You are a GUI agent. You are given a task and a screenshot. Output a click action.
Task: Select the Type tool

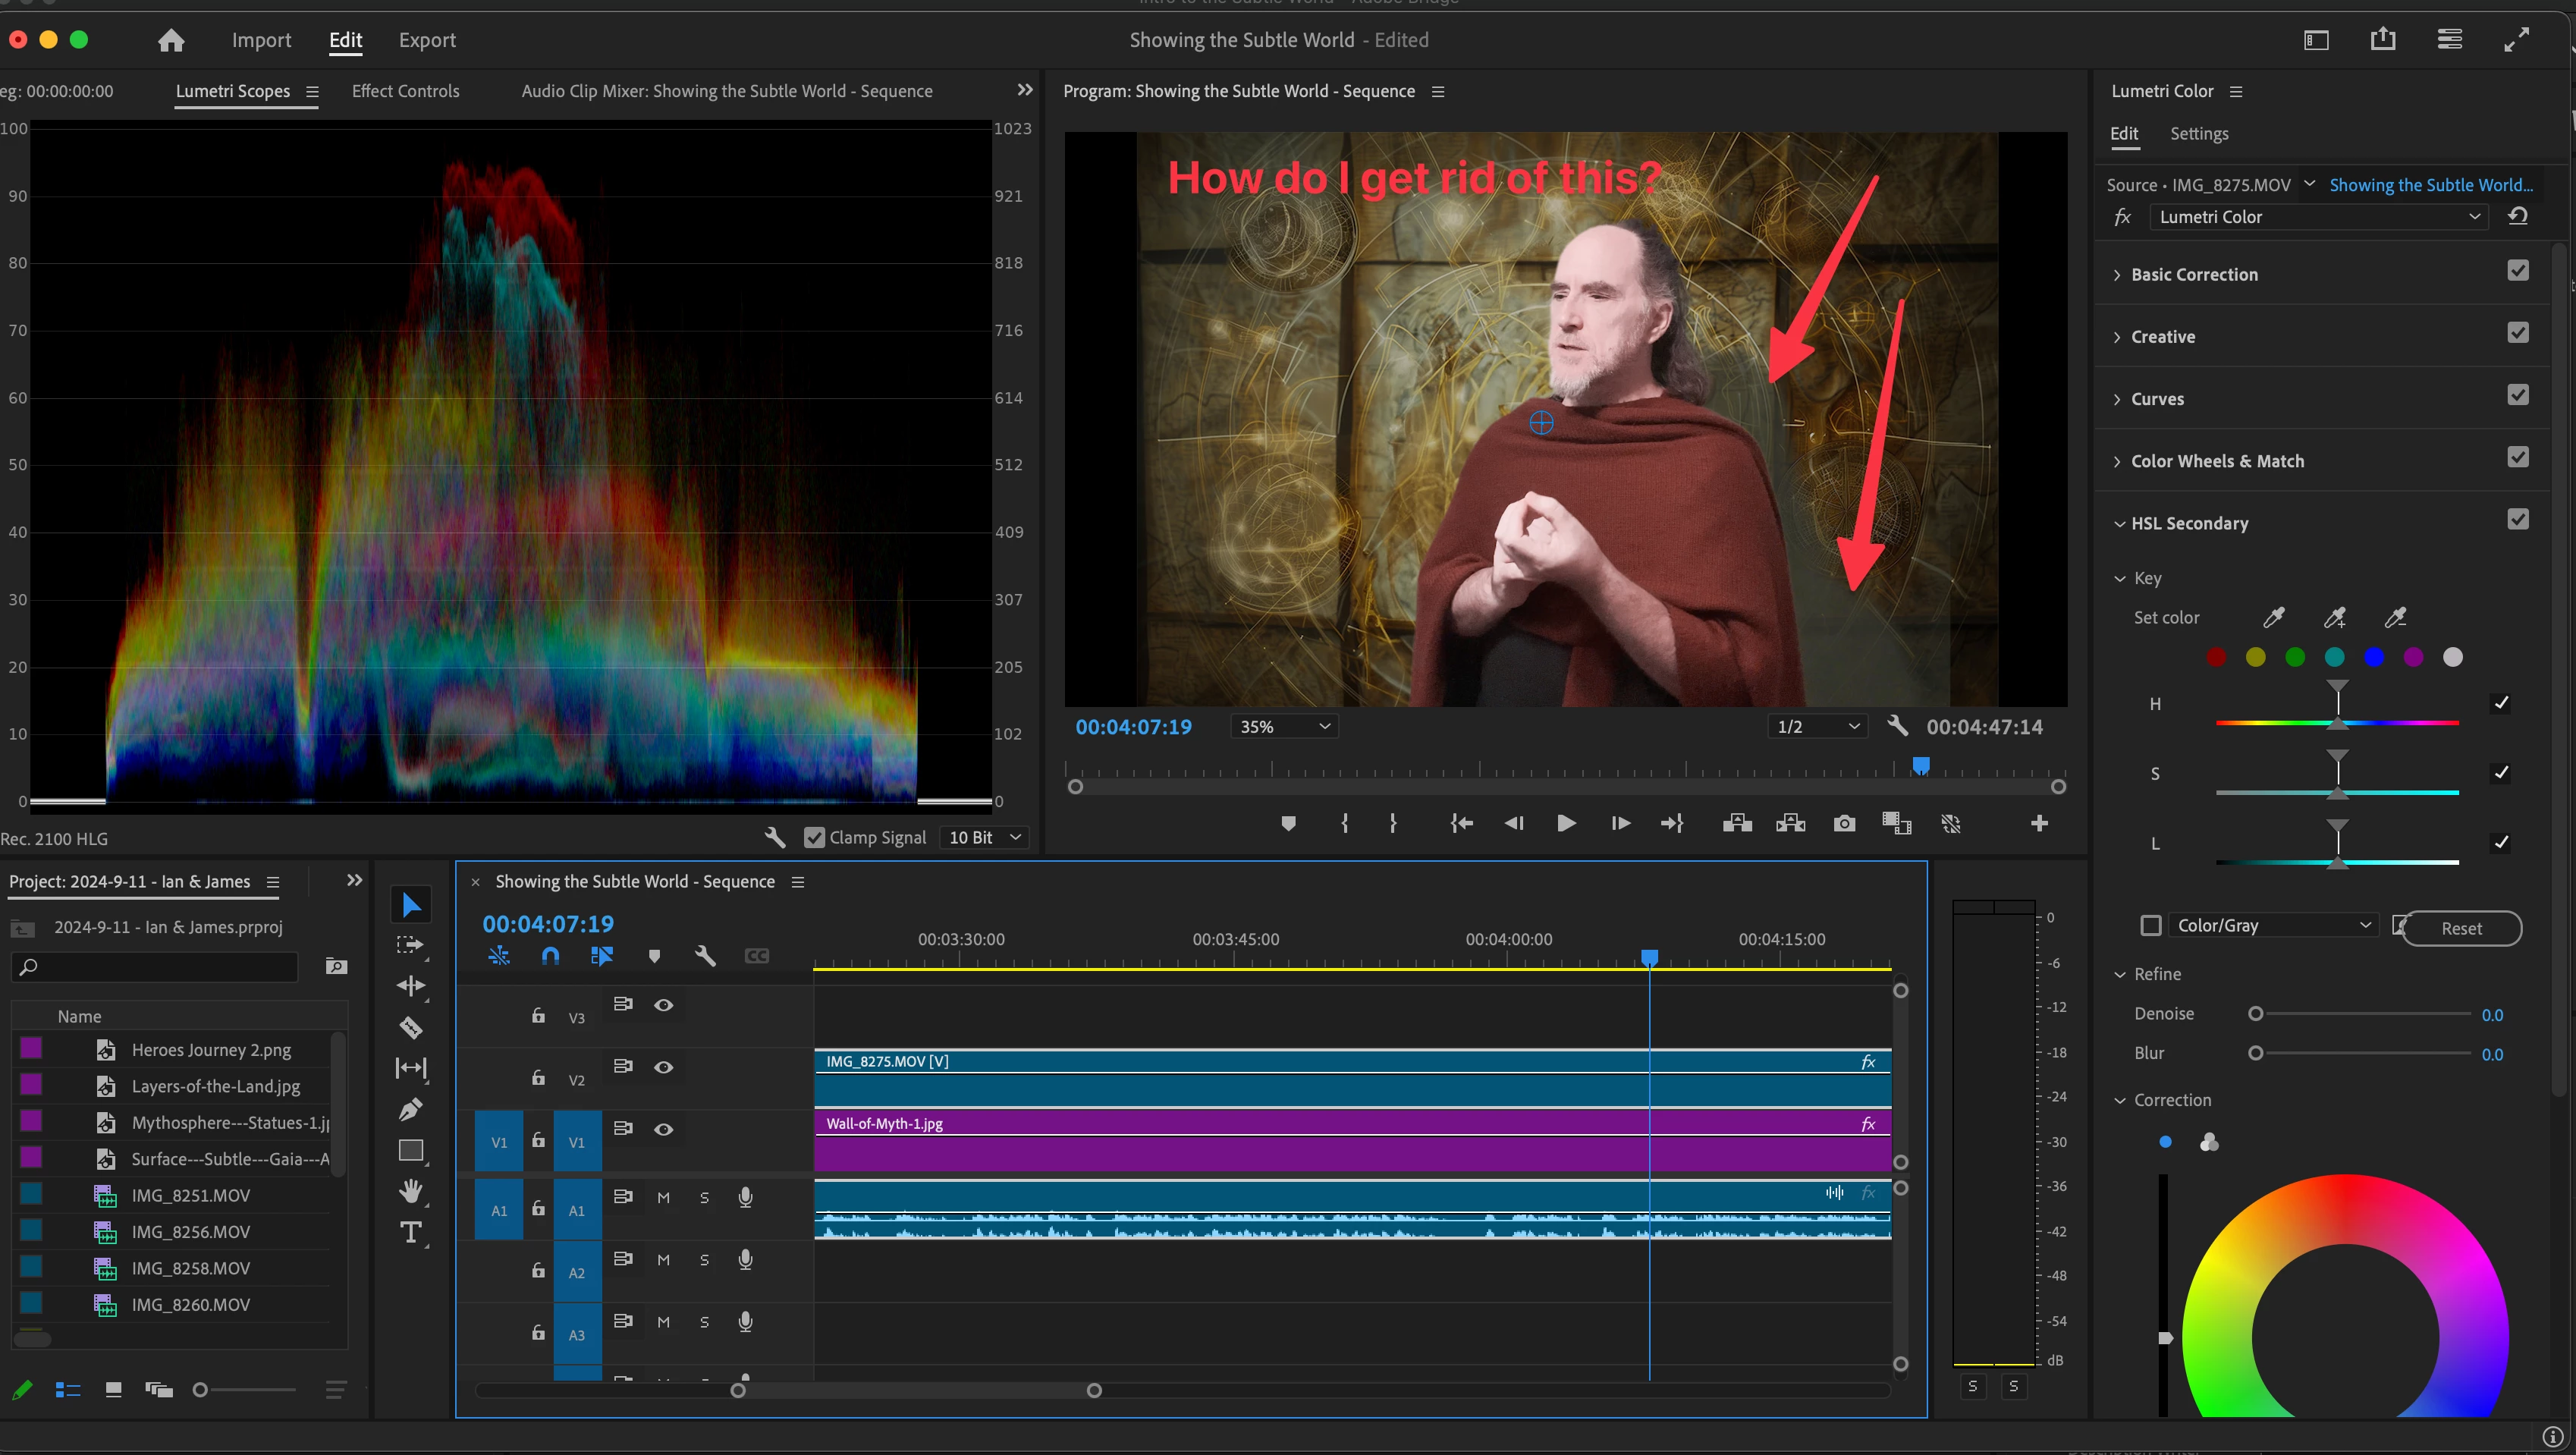pos(410,1232)
